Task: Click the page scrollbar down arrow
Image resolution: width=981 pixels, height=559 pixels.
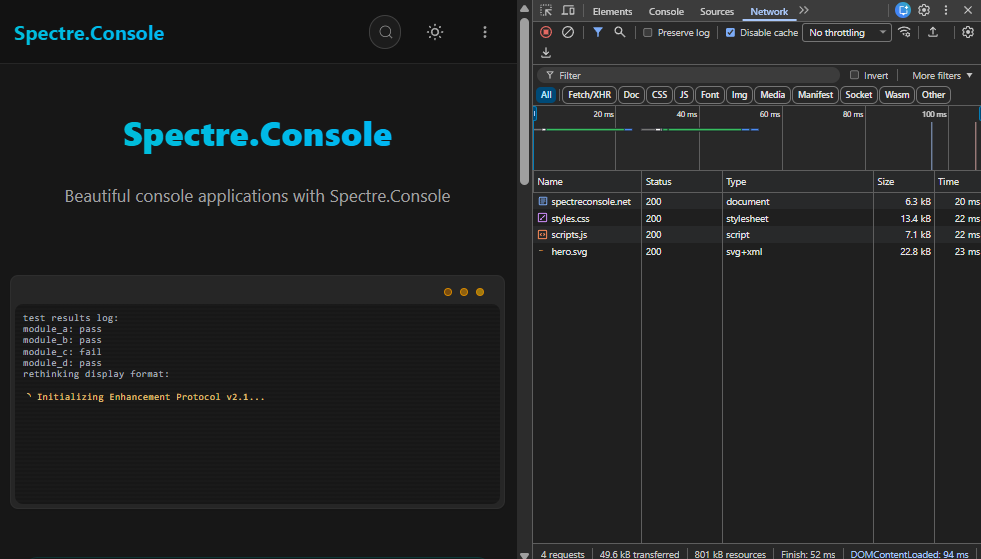Action: [524, 555]
